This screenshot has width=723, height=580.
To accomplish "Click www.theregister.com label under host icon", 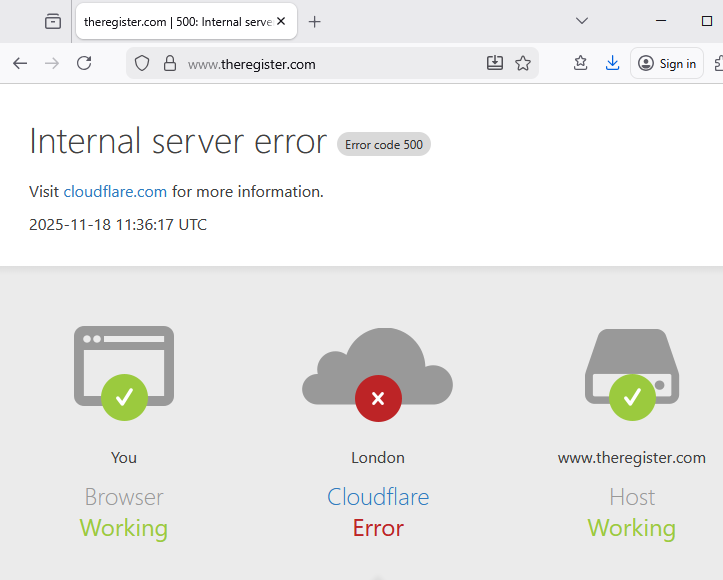I will pyautogui.click(x=632, y=458).
